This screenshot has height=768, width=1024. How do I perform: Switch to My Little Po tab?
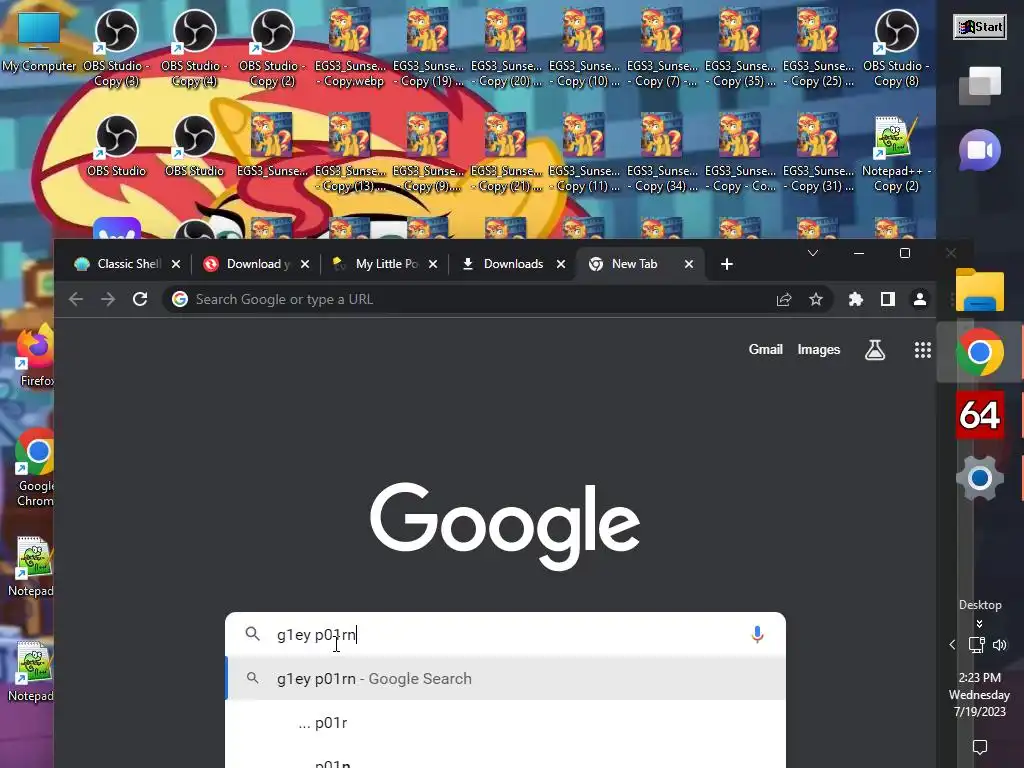385,264
